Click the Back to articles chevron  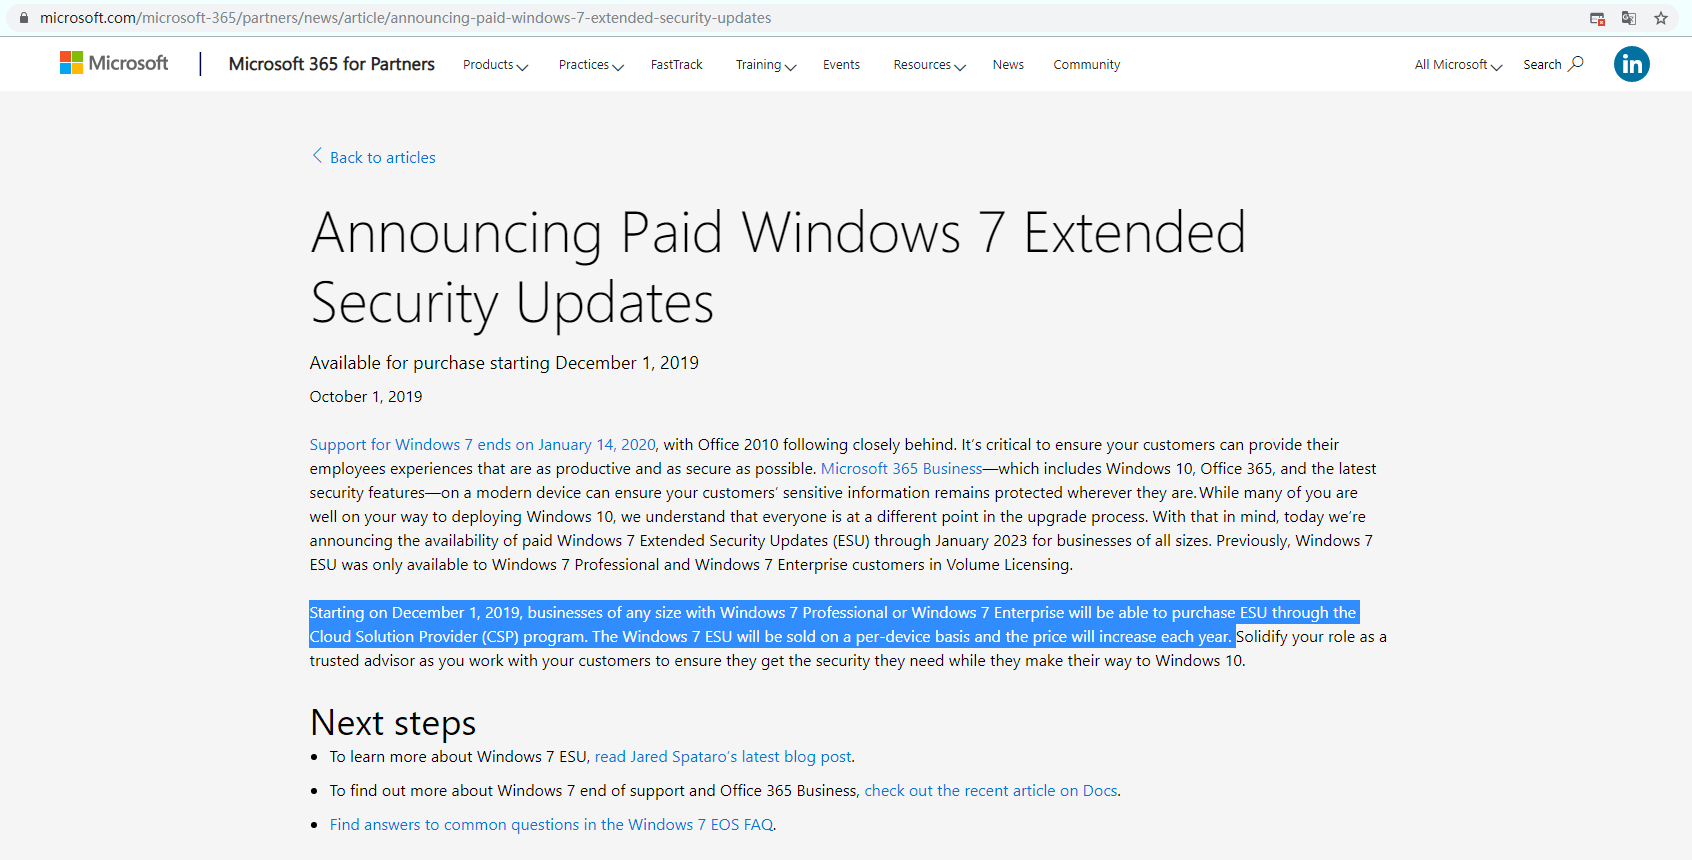point(317,156)
